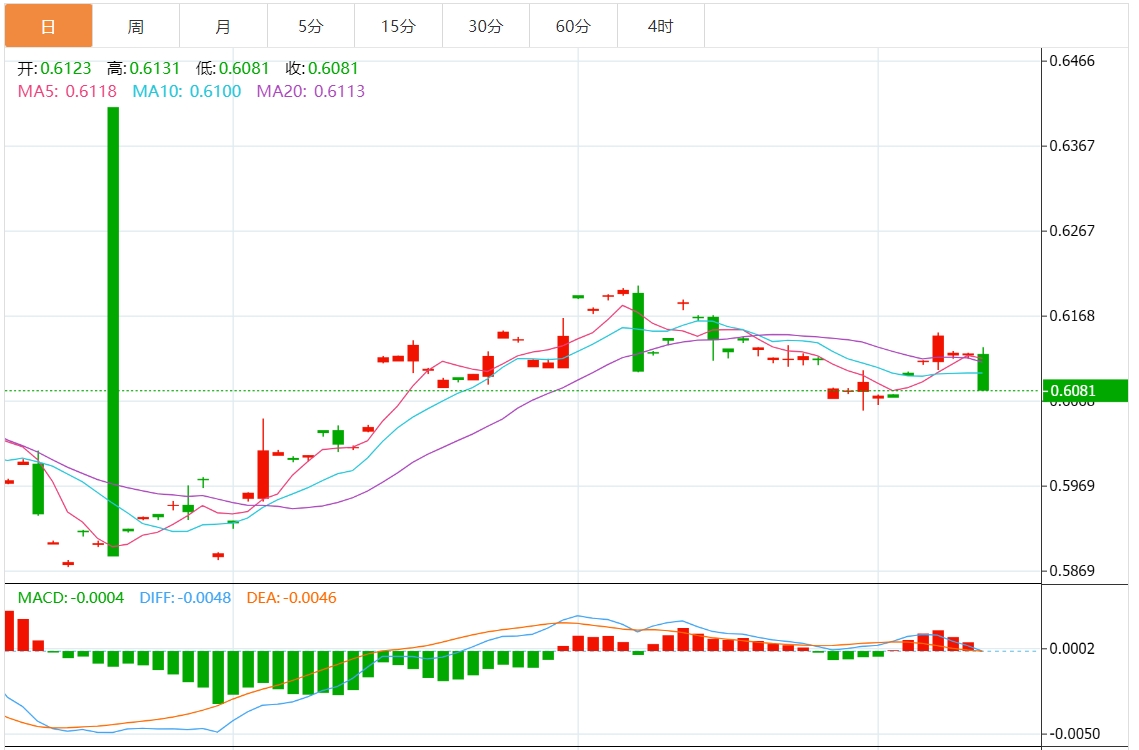
Task: Click the tallest green candlestick spike
Action: click(x=113, y=331)
